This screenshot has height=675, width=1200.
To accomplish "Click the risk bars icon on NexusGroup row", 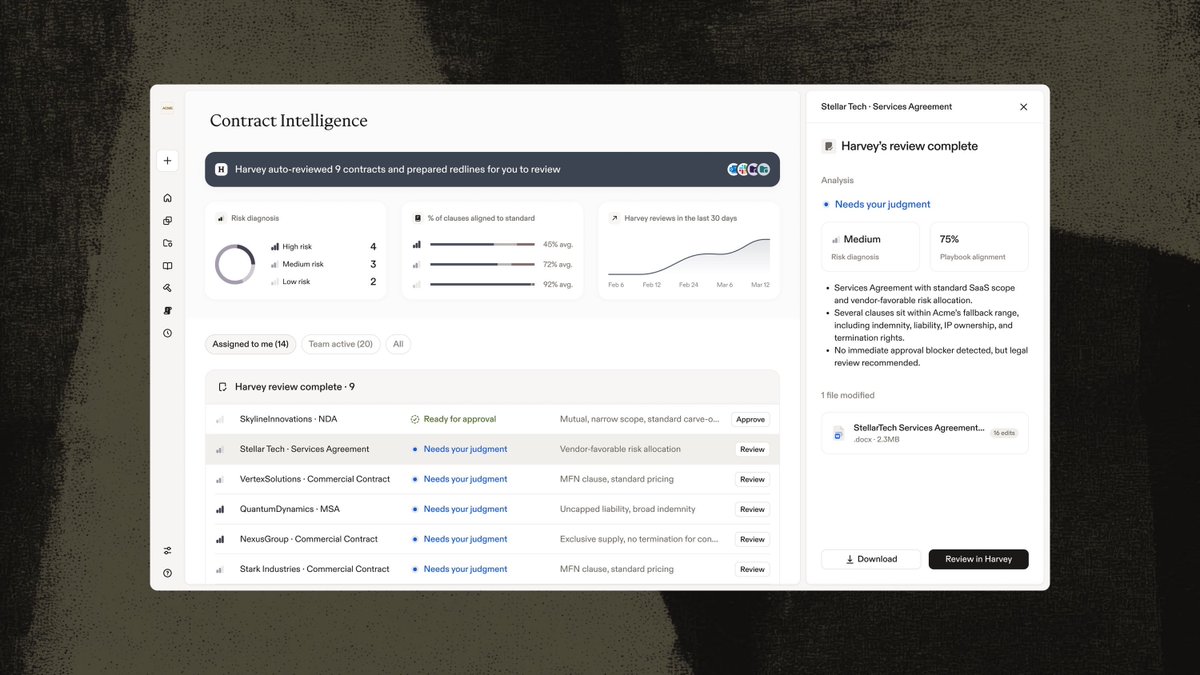I will [x=220, y=539].
